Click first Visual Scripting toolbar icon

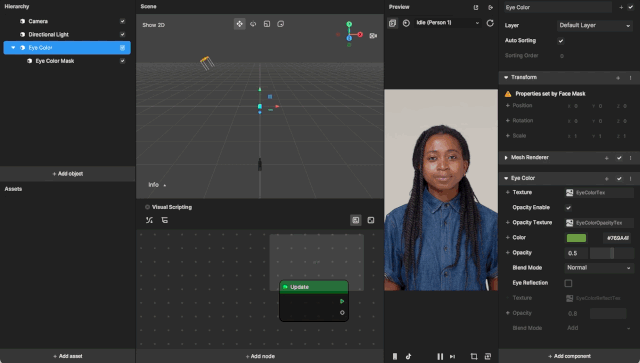click(149, 220)
